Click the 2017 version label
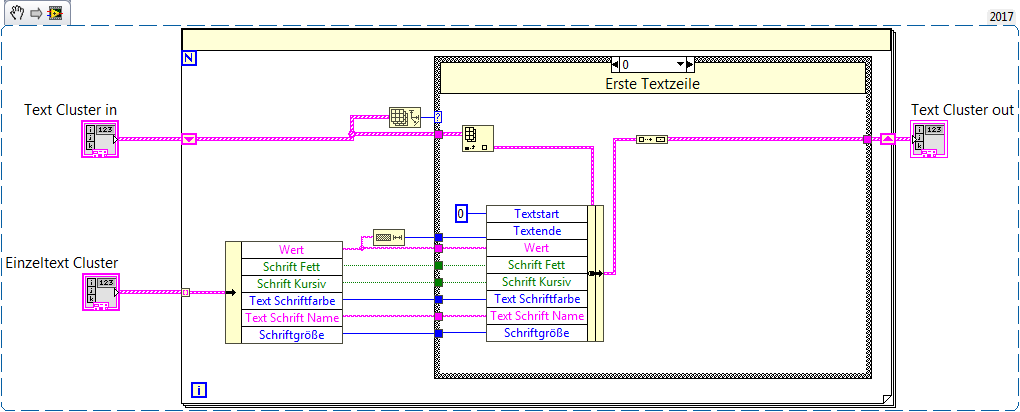 tap(1003, 16)
